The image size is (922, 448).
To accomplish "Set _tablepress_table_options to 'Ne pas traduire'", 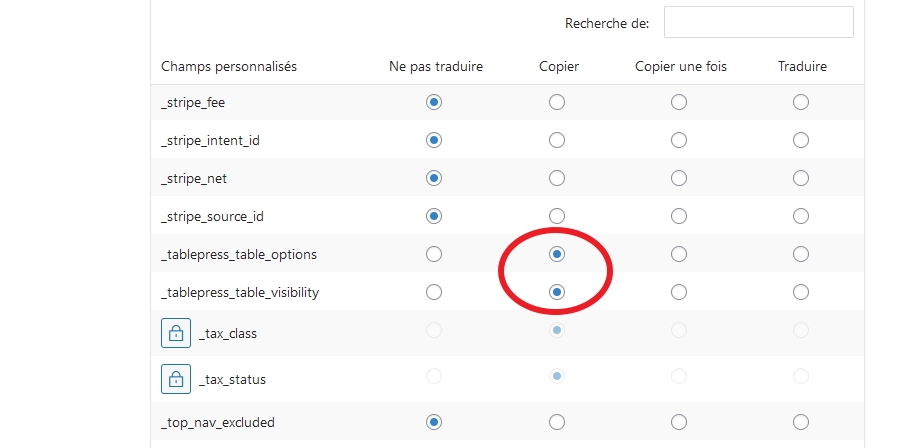I will pos(434,254).
